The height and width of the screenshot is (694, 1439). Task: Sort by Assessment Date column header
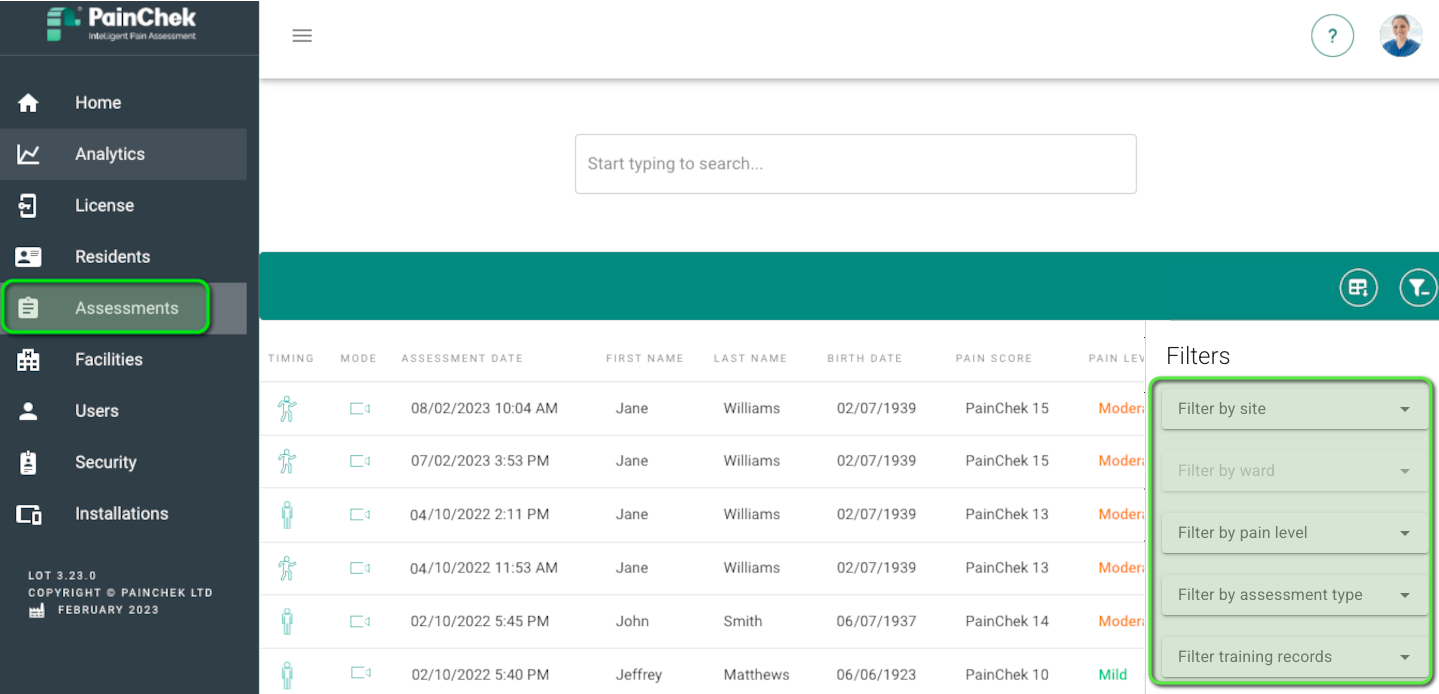coord(462,358)
